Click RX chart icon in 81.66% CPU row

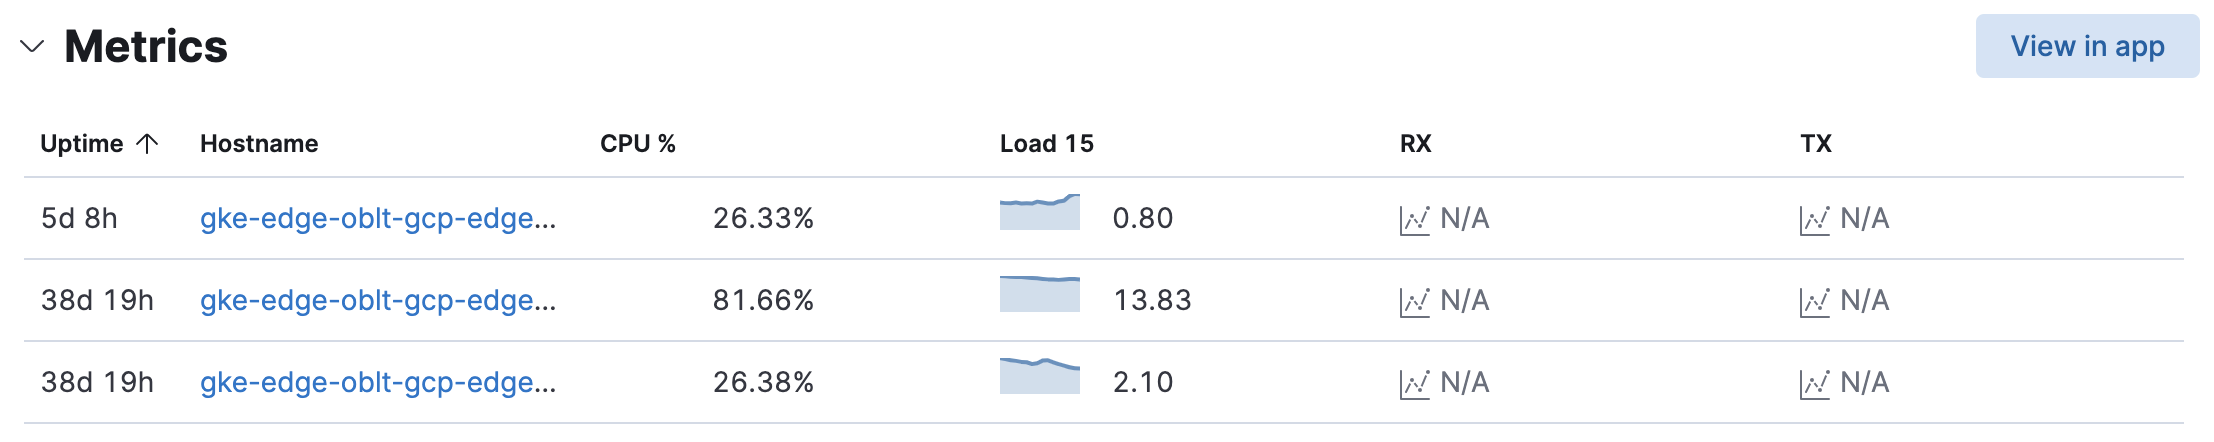1414,301
